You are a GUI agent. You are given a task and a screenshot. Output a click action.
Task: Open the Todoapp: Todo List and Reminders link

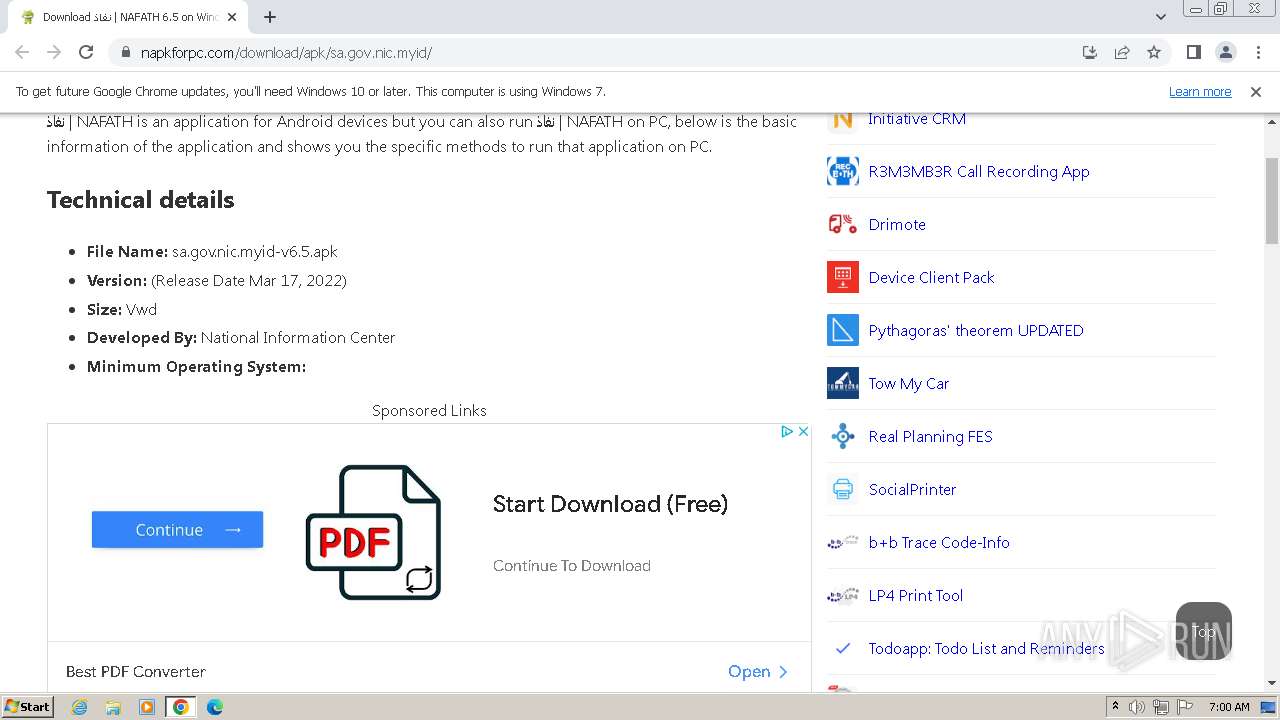click(x=986, y=649)
